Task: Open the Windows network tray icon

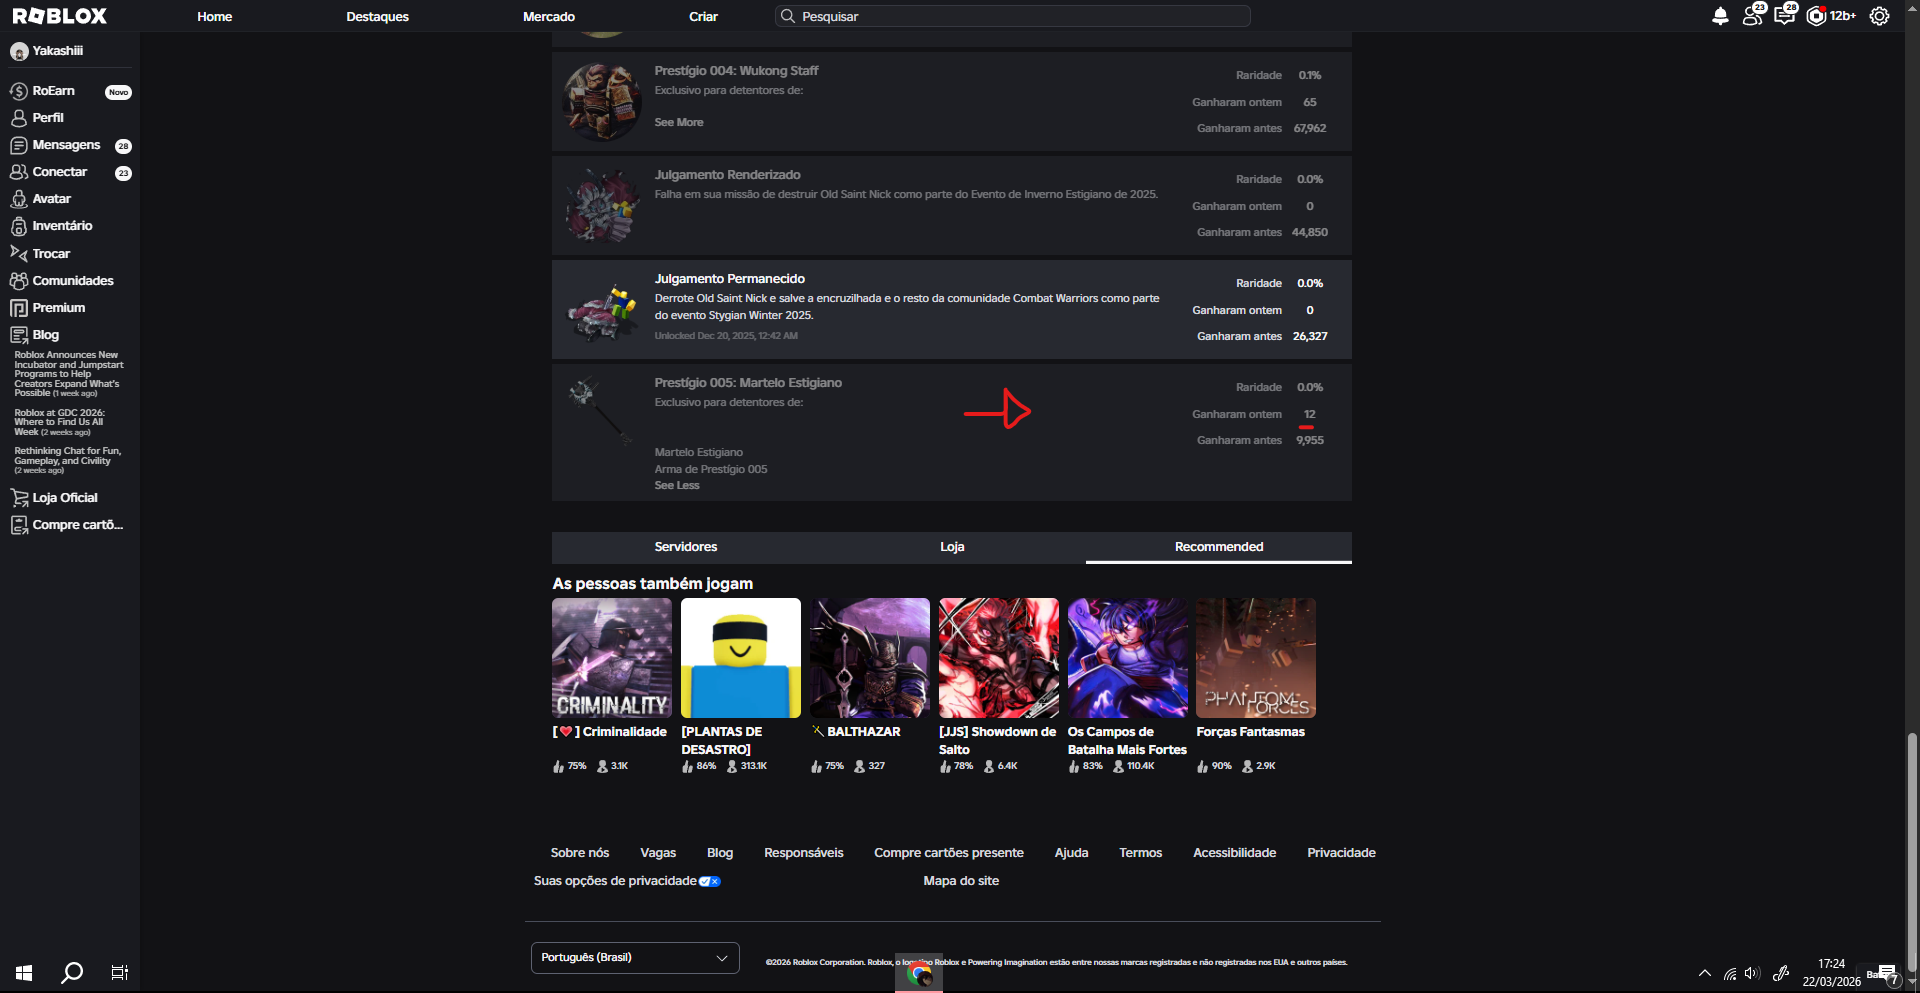Action: click(x=1729, y=973)
